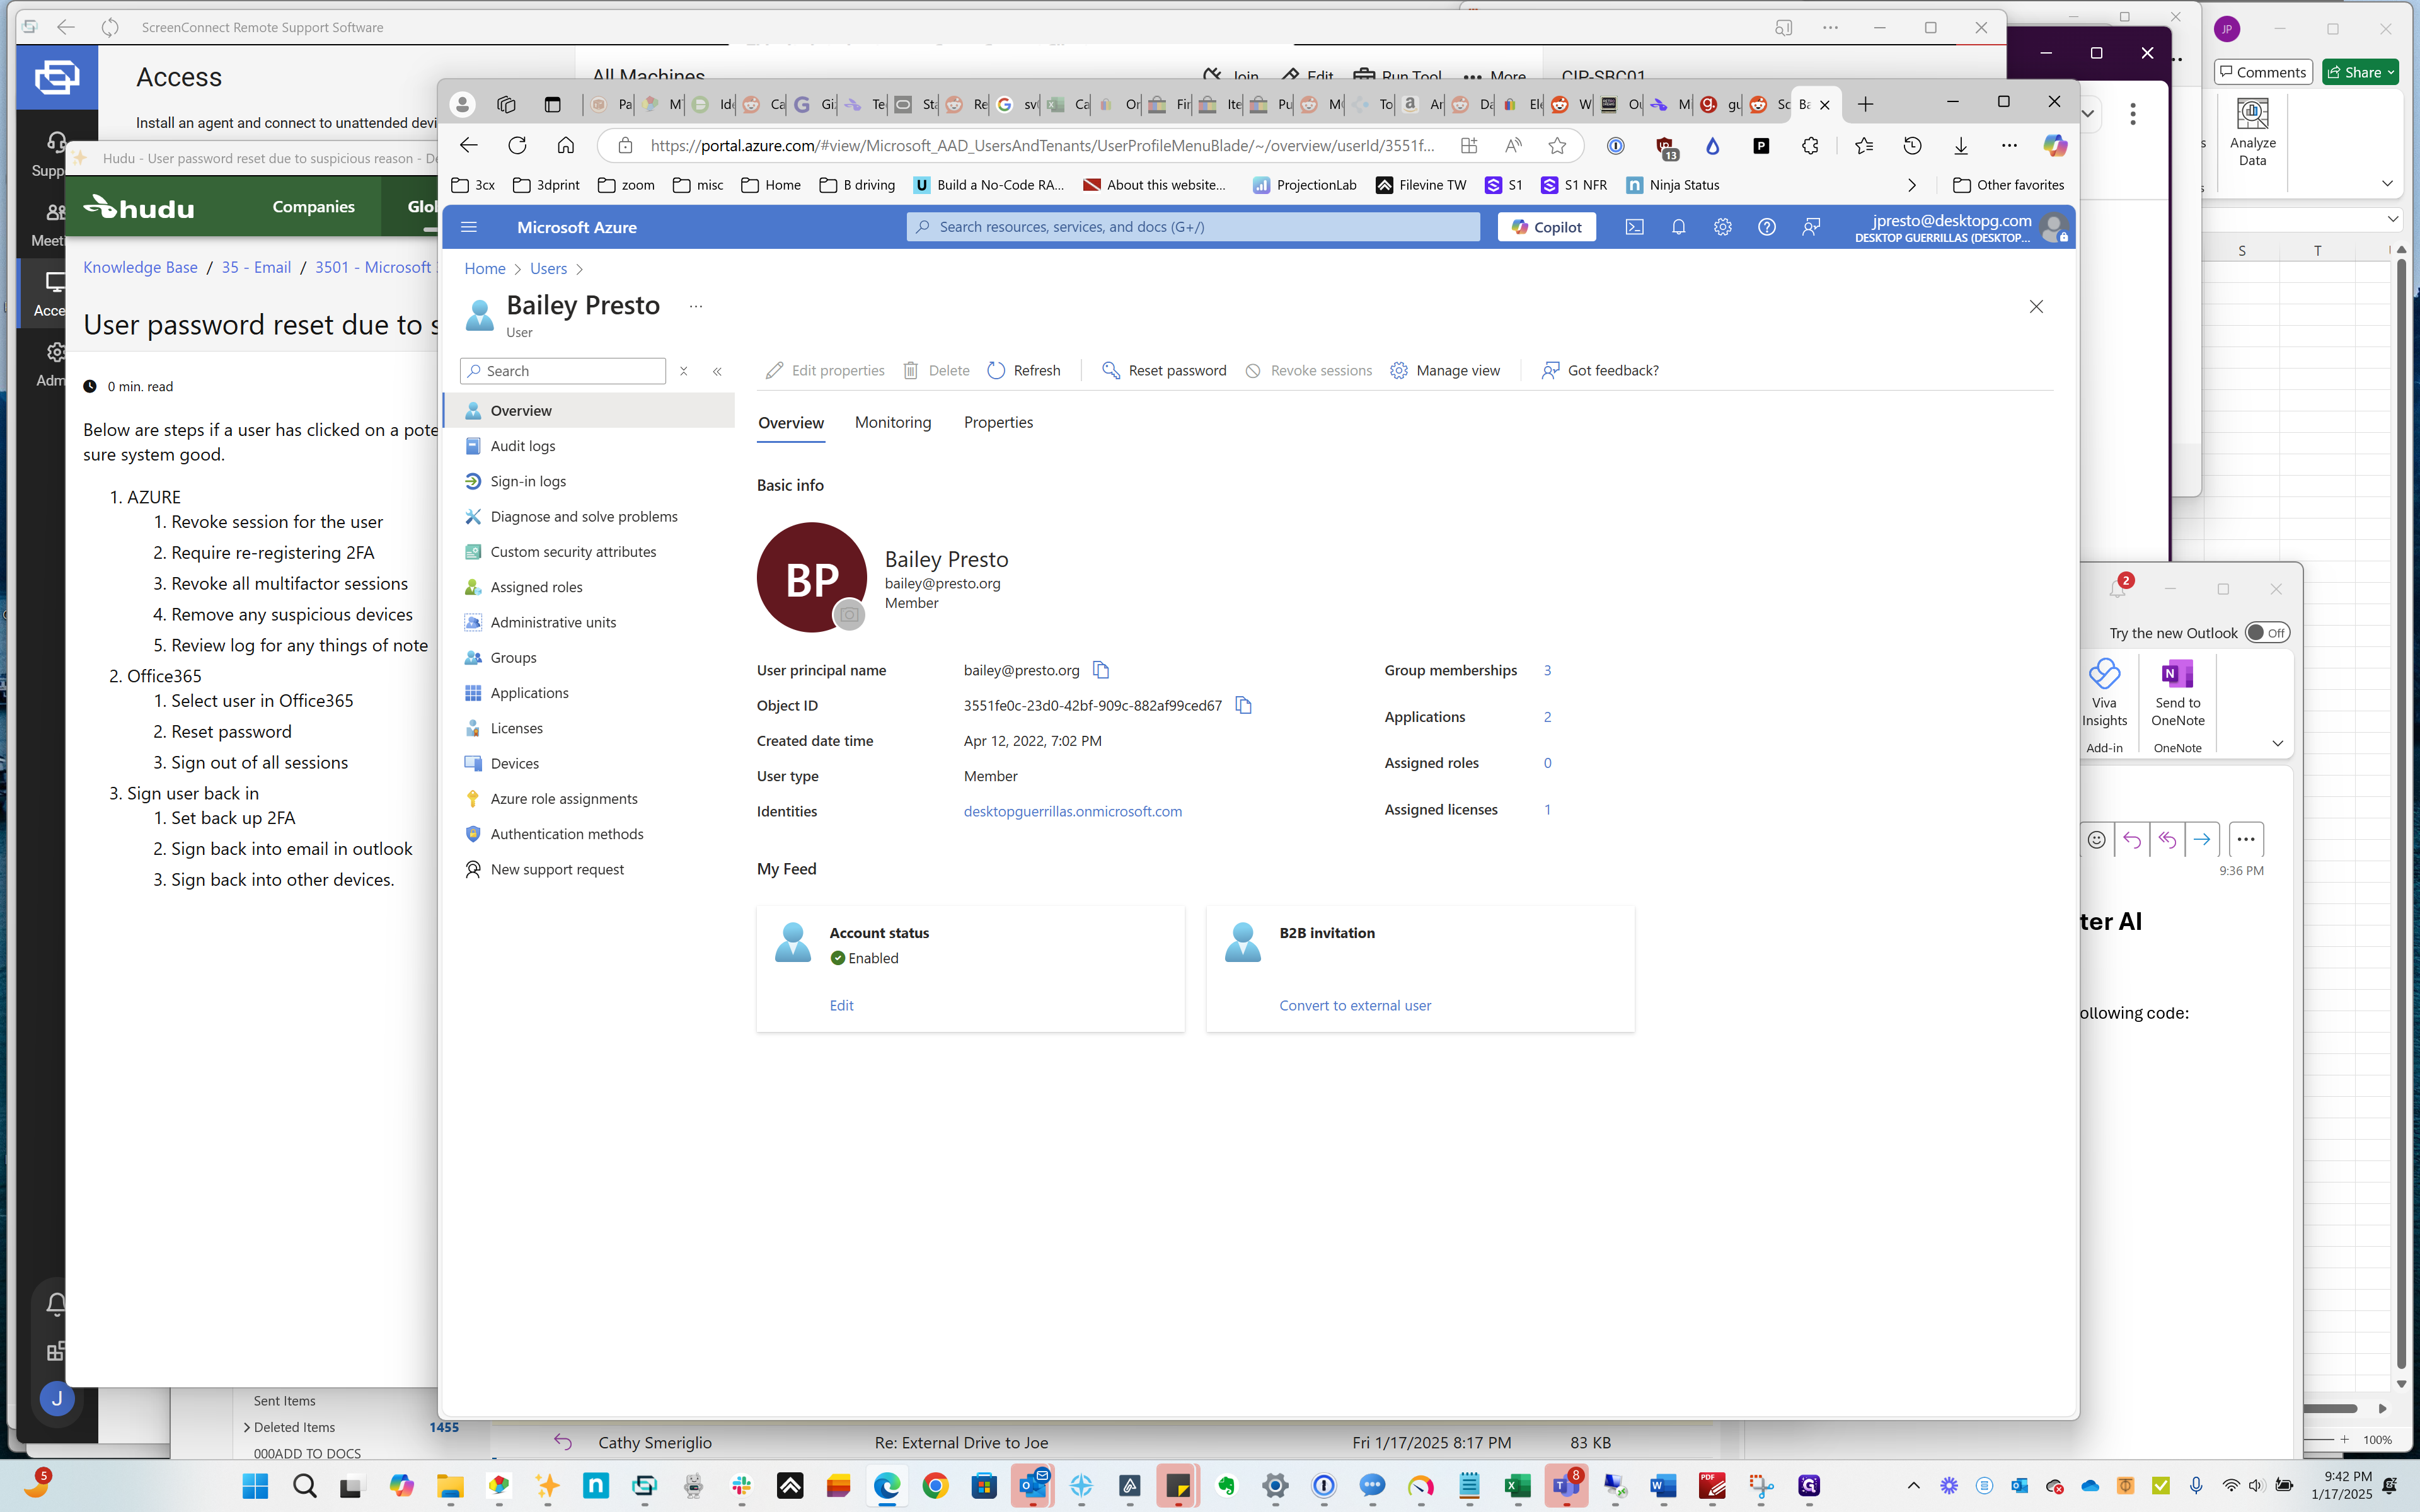Viewport: 2420px width, 1512px height.
Task: Click Edit under Account status
Action: tap(841, 1005)
